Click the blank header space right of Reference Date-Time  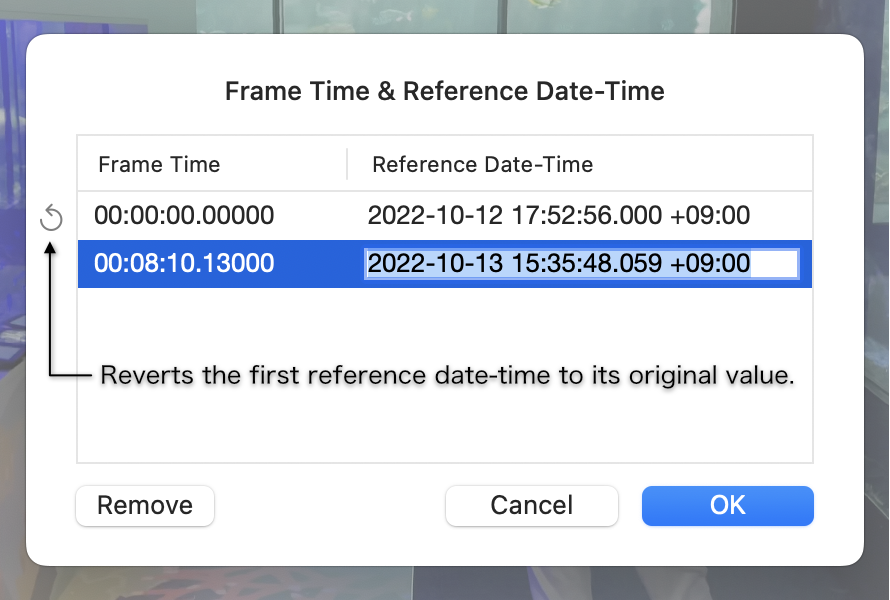point(700,164)
